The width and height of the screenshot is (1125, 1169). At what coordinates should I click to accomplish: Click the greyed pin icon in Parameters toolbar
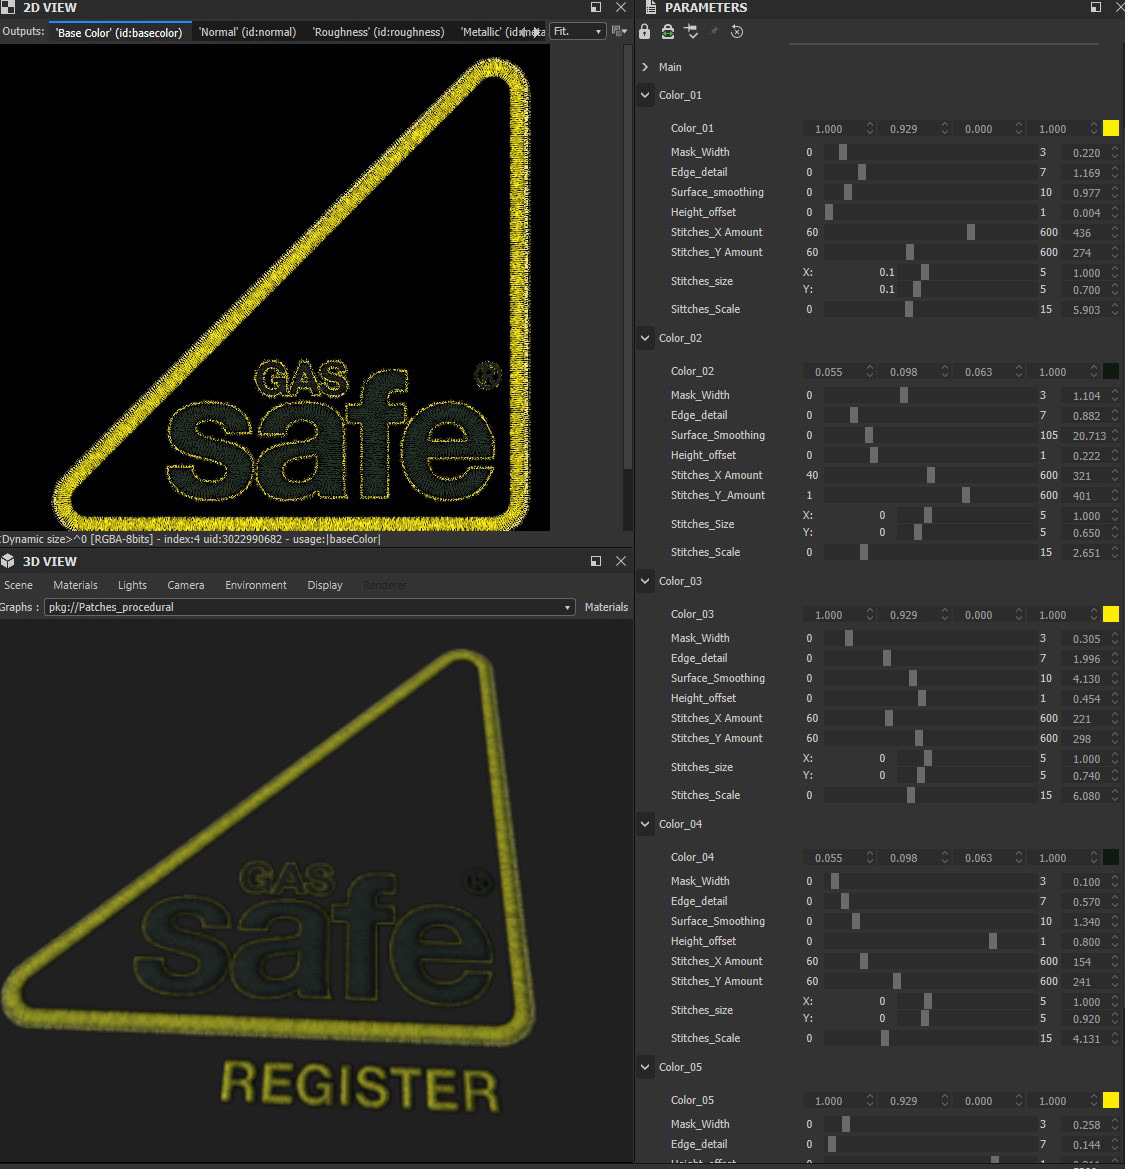tap(714, 31)
